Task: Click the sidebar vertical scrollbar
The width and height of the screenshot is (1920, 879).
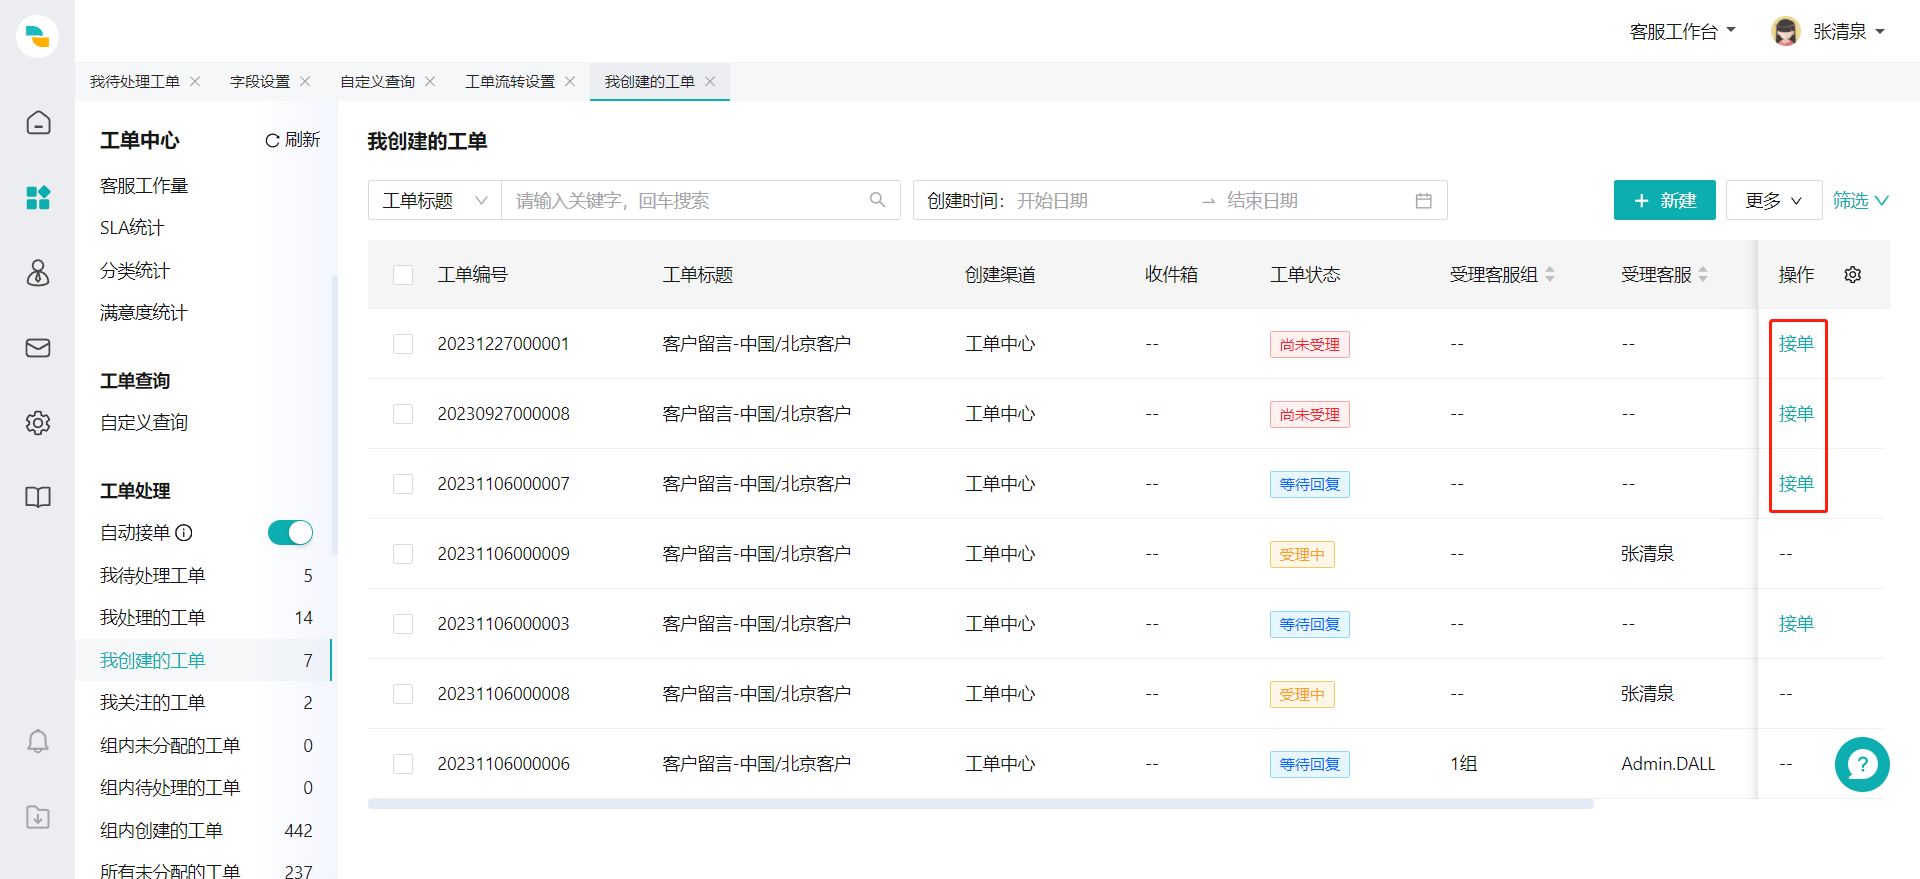Action: 334,415
